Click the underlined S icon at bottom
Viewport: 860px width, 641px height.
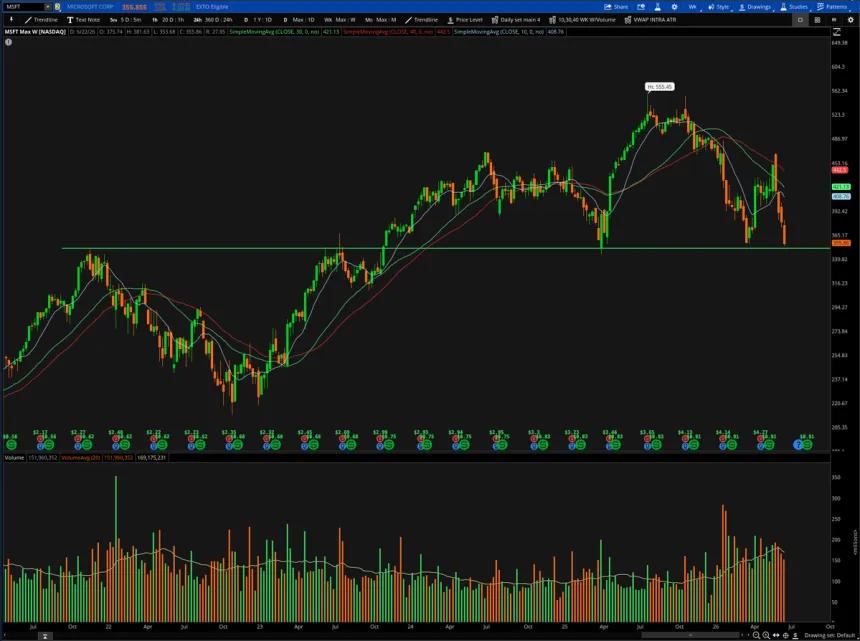point(795,635)
